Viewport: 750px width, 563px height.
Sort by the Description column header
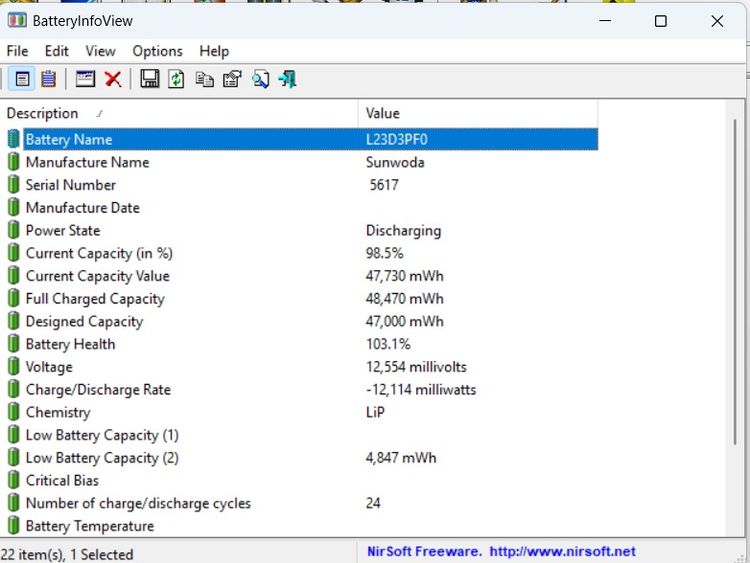179,113
